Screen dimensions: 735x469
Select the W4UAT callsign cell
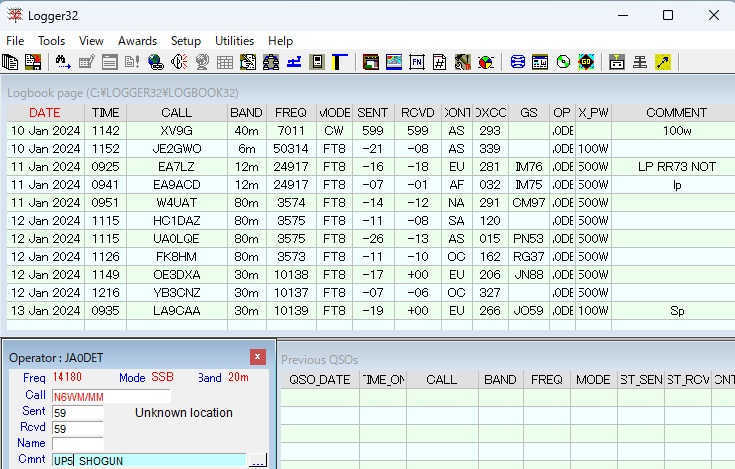[176, 203]
